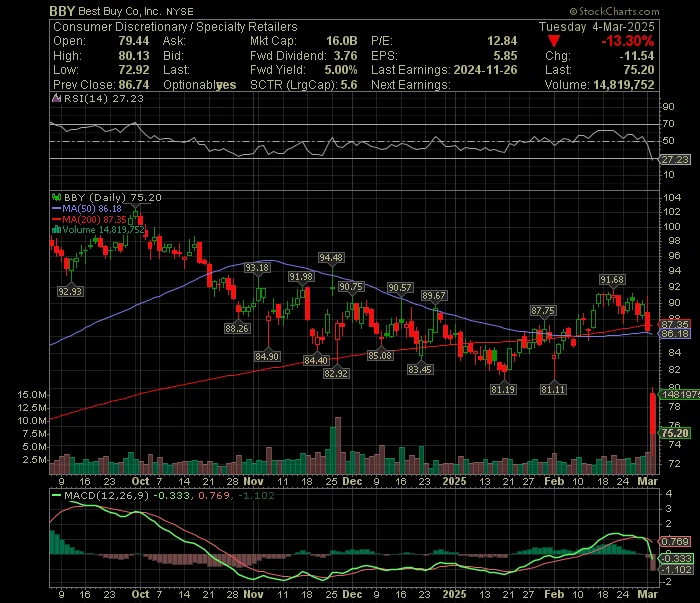The height and width of the screenshot is (603, 700).
Task: Click the Next Earnings label
Action: point(411,85)
